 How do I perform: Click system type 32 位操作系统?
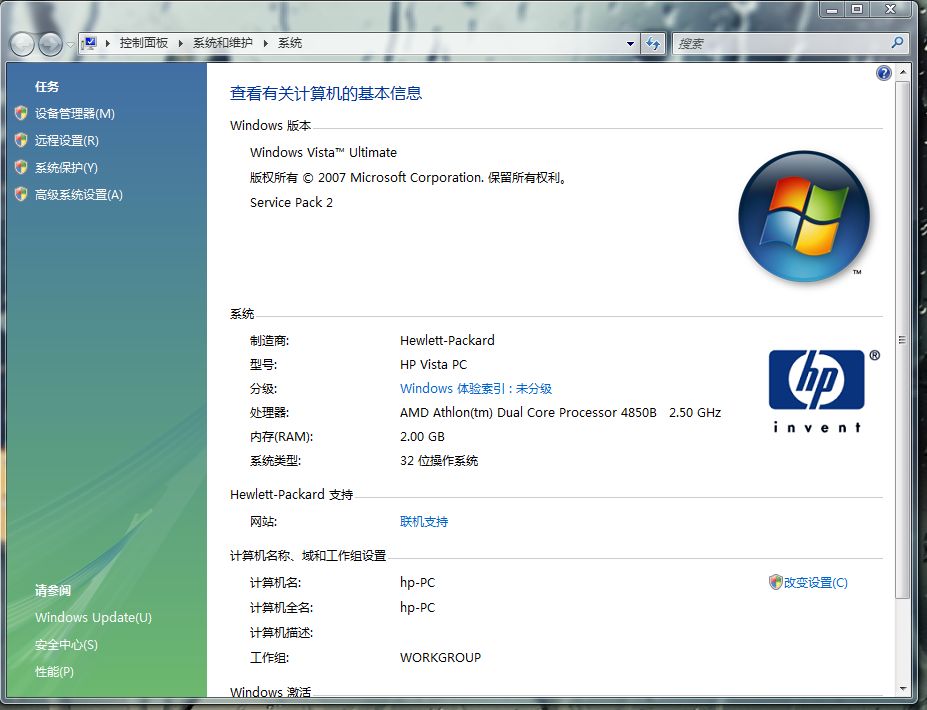[x=439, y=461]
